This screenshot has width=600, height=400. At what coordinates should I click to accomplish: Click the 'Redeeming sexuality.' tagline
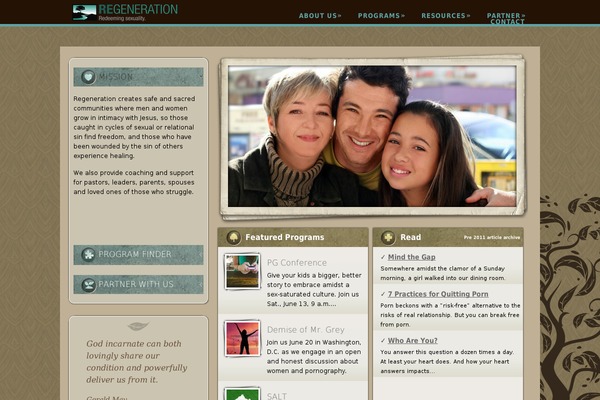[x=122, y=18]
